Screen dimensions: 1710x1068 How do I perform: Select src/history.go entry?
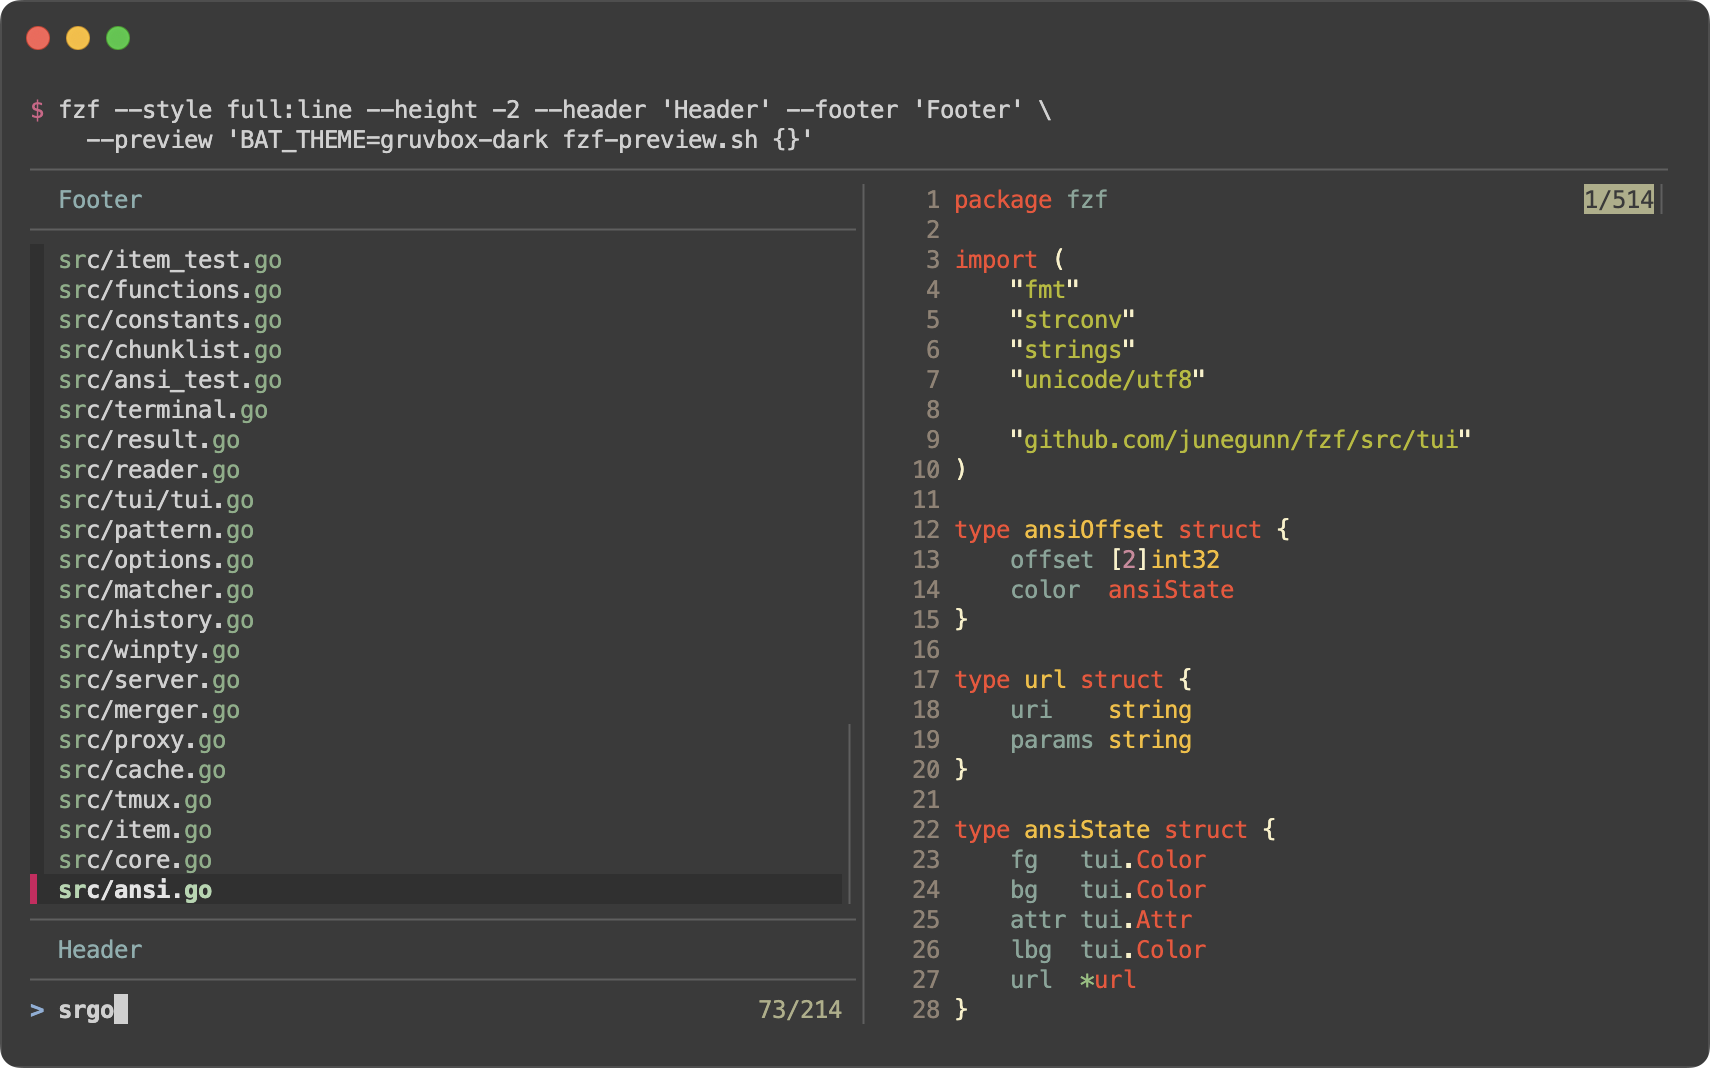[156, 620]
